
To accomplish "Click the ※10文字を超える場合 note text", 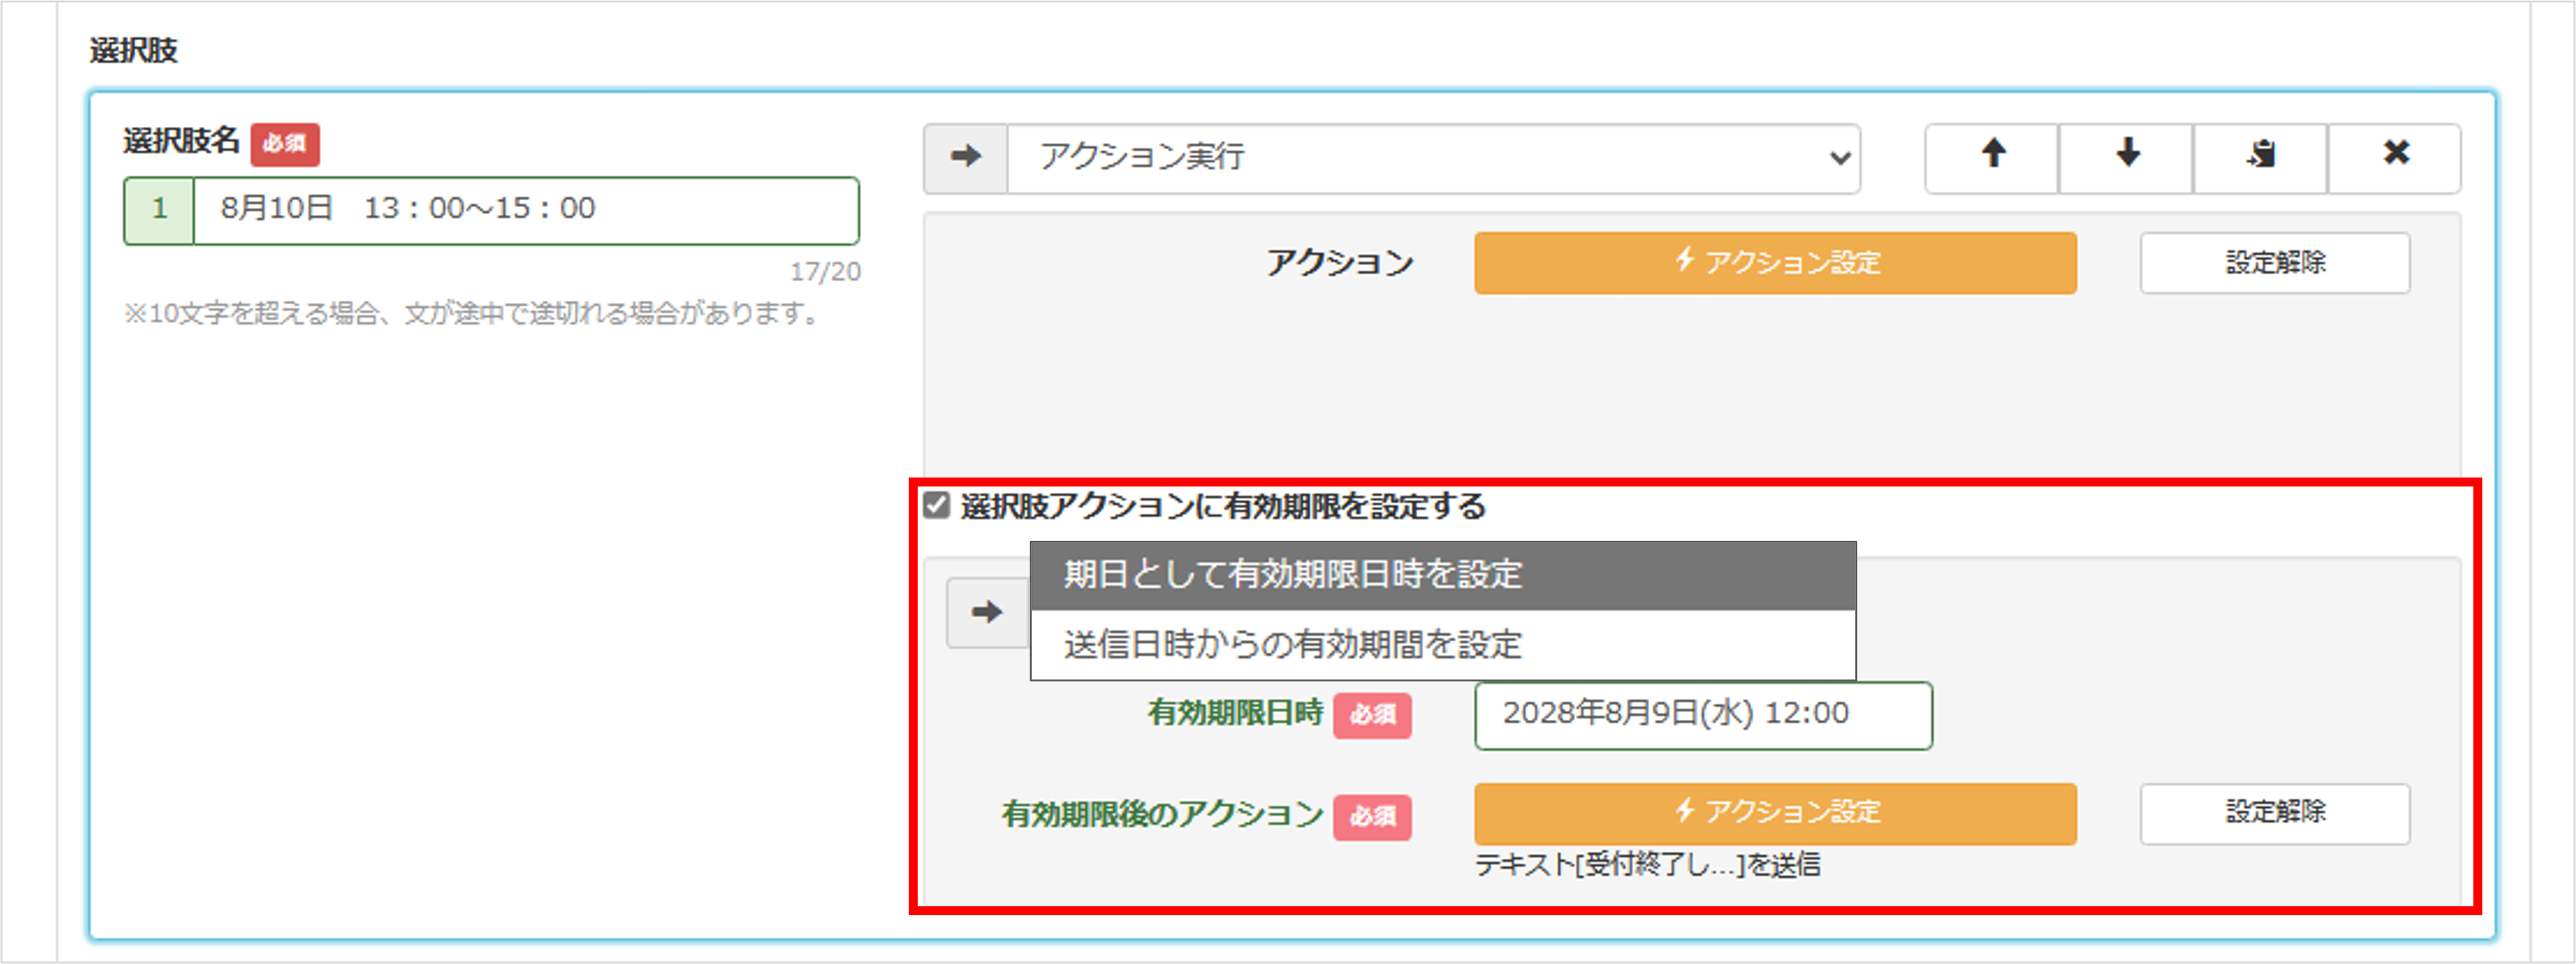I will [x=472, y=314].
